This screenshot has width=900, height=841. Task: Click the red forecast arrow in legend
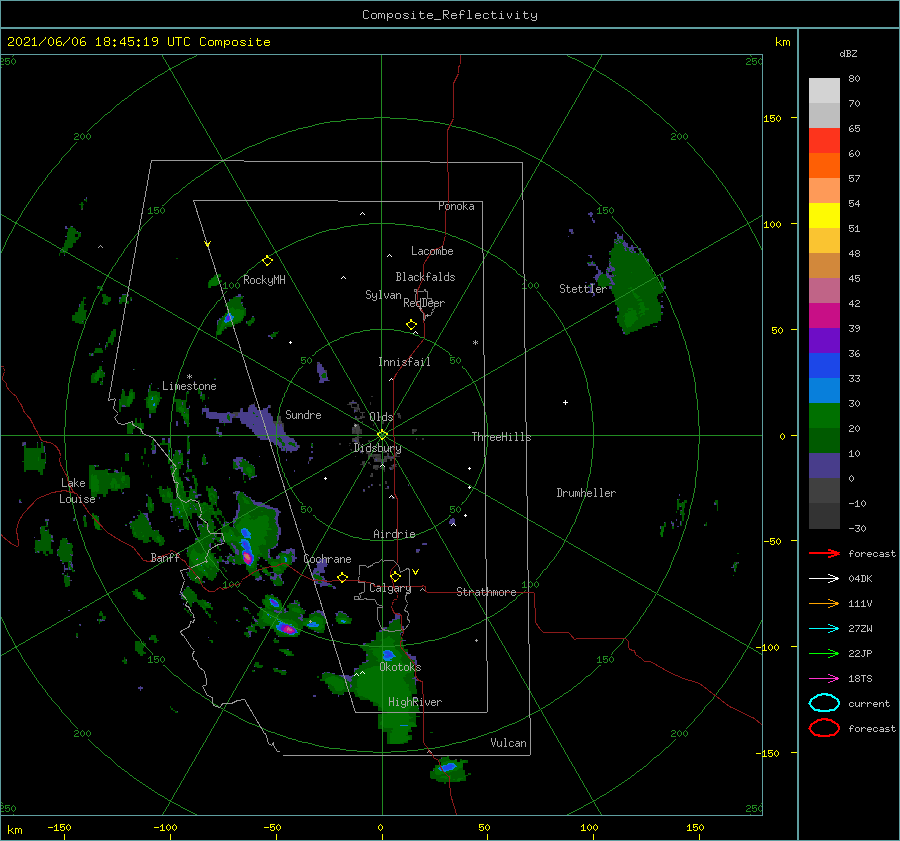824,553
